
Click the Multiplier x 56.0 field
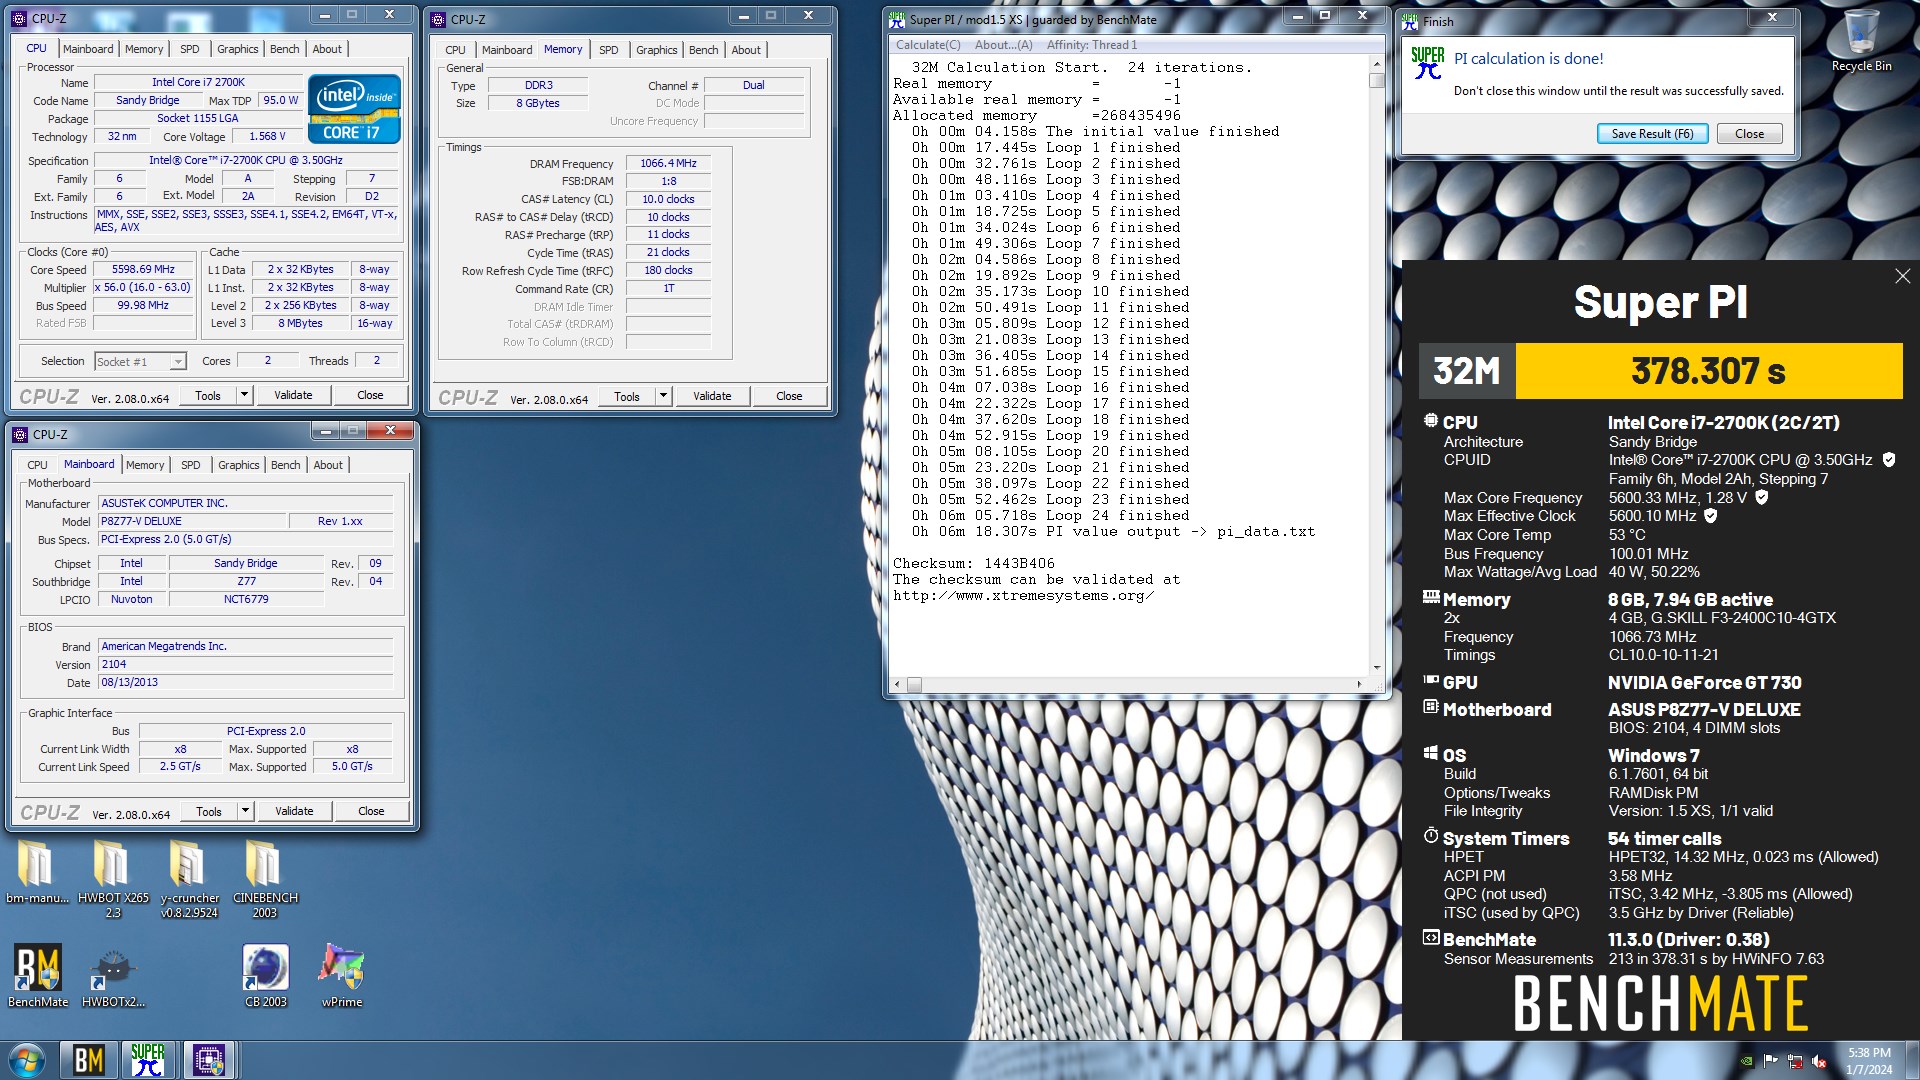143,287
